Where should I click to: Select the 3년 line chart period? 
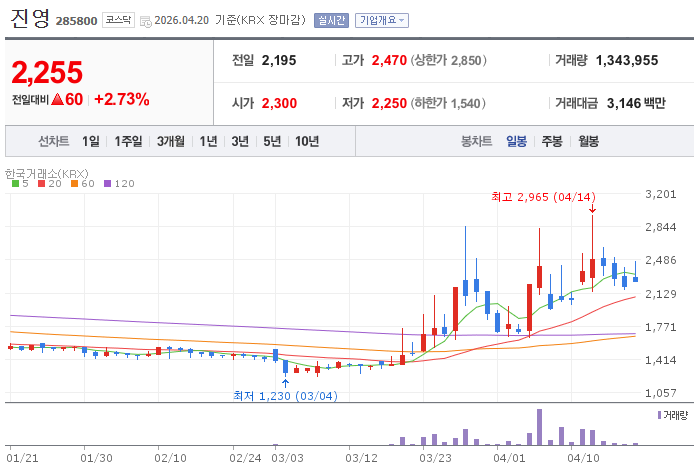pyautogui.click(x=240, y=141)
